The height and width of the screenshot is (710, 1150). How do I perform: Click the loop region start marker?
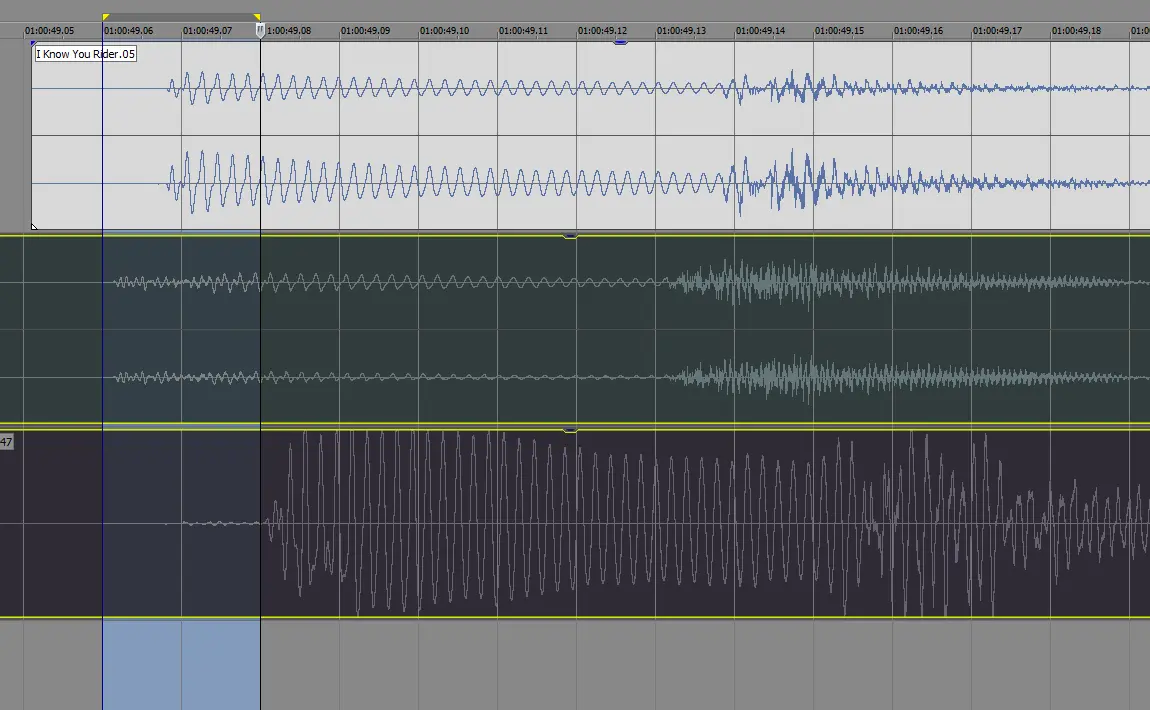click(x=105, y=17)
